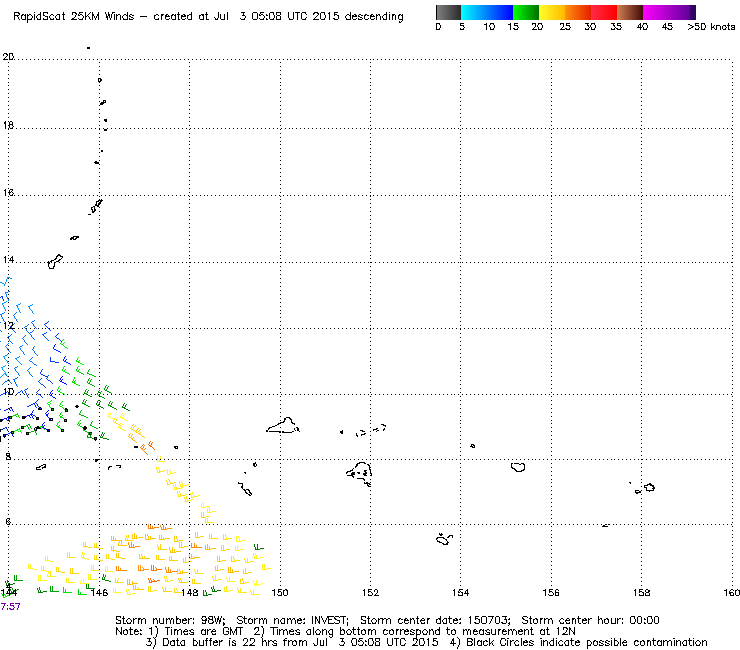Viewport: 740px width, 650px height.
Task: Click the brown 35-40 knots legend swatch
Action: pyautogui.click(x=630, y=12)
